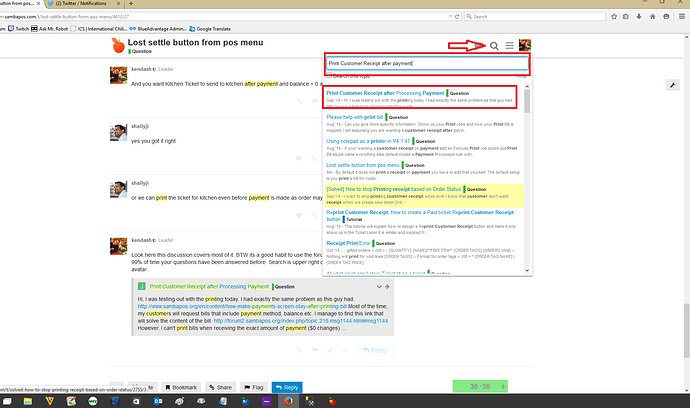Open the result Receipt Print Error

[x=348, y=243]
